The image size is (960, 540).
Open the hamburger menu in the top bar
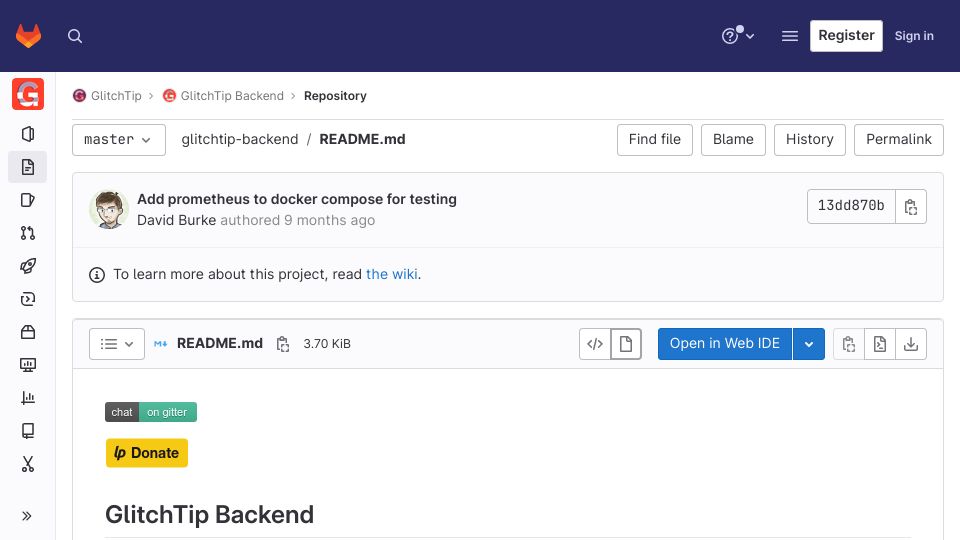tap(790, 36)
